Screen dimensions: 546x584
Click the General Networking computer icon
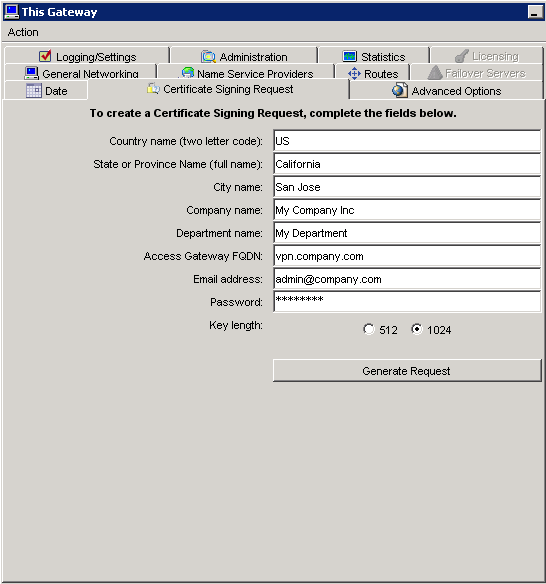coord(31,73)
